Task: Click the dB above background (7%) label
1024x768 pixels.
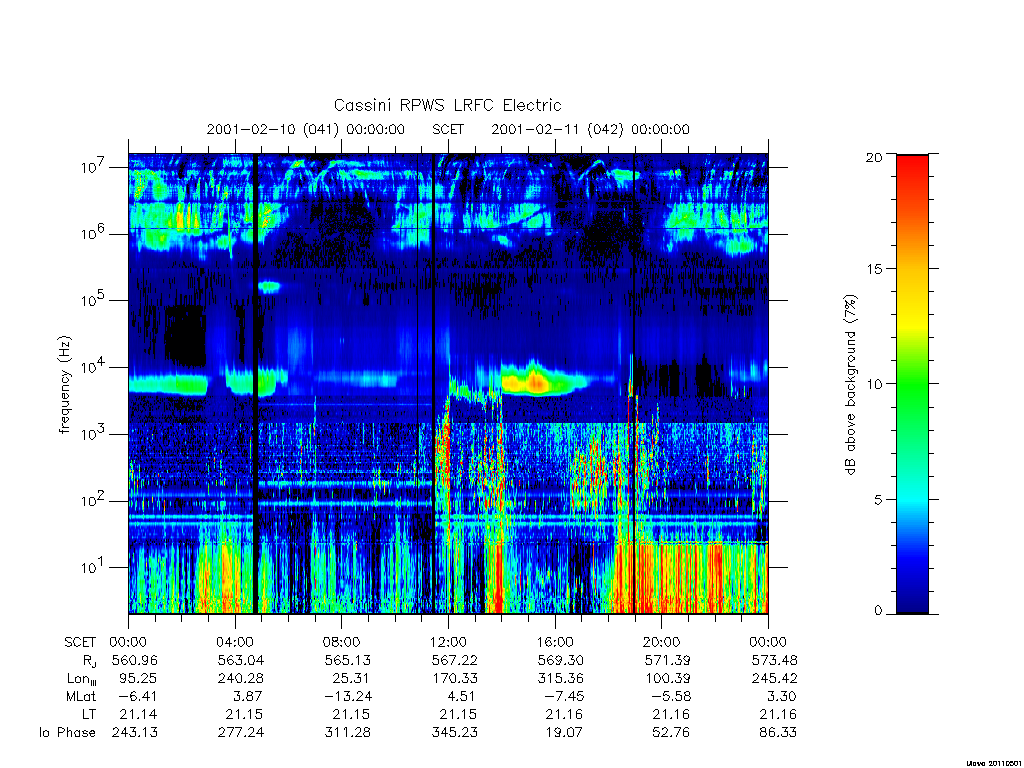Action: [850, 384]
